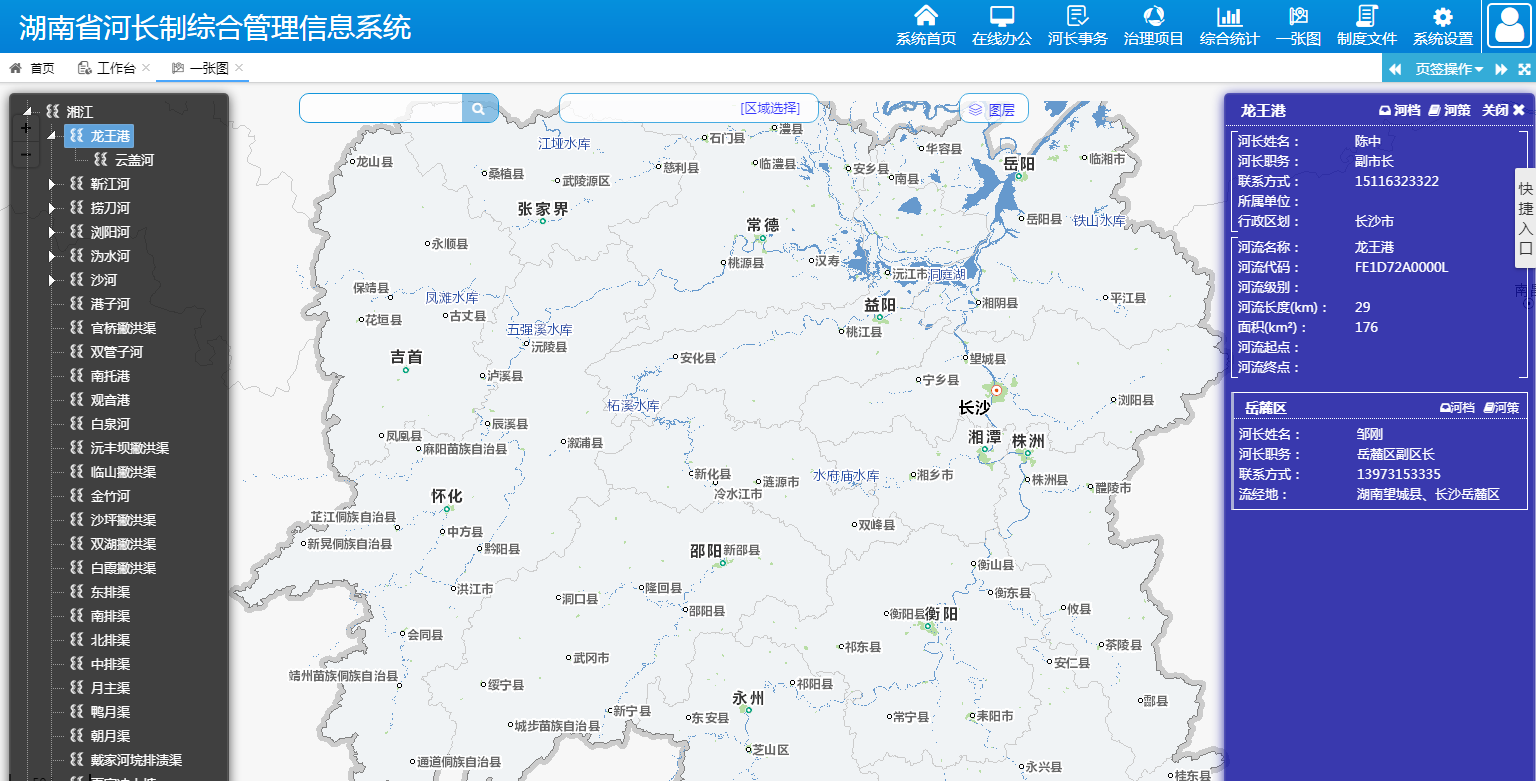Close the 一张图 tab
Image resolution: width=1536 pixels, height=781 pixels.
(240, 68)
